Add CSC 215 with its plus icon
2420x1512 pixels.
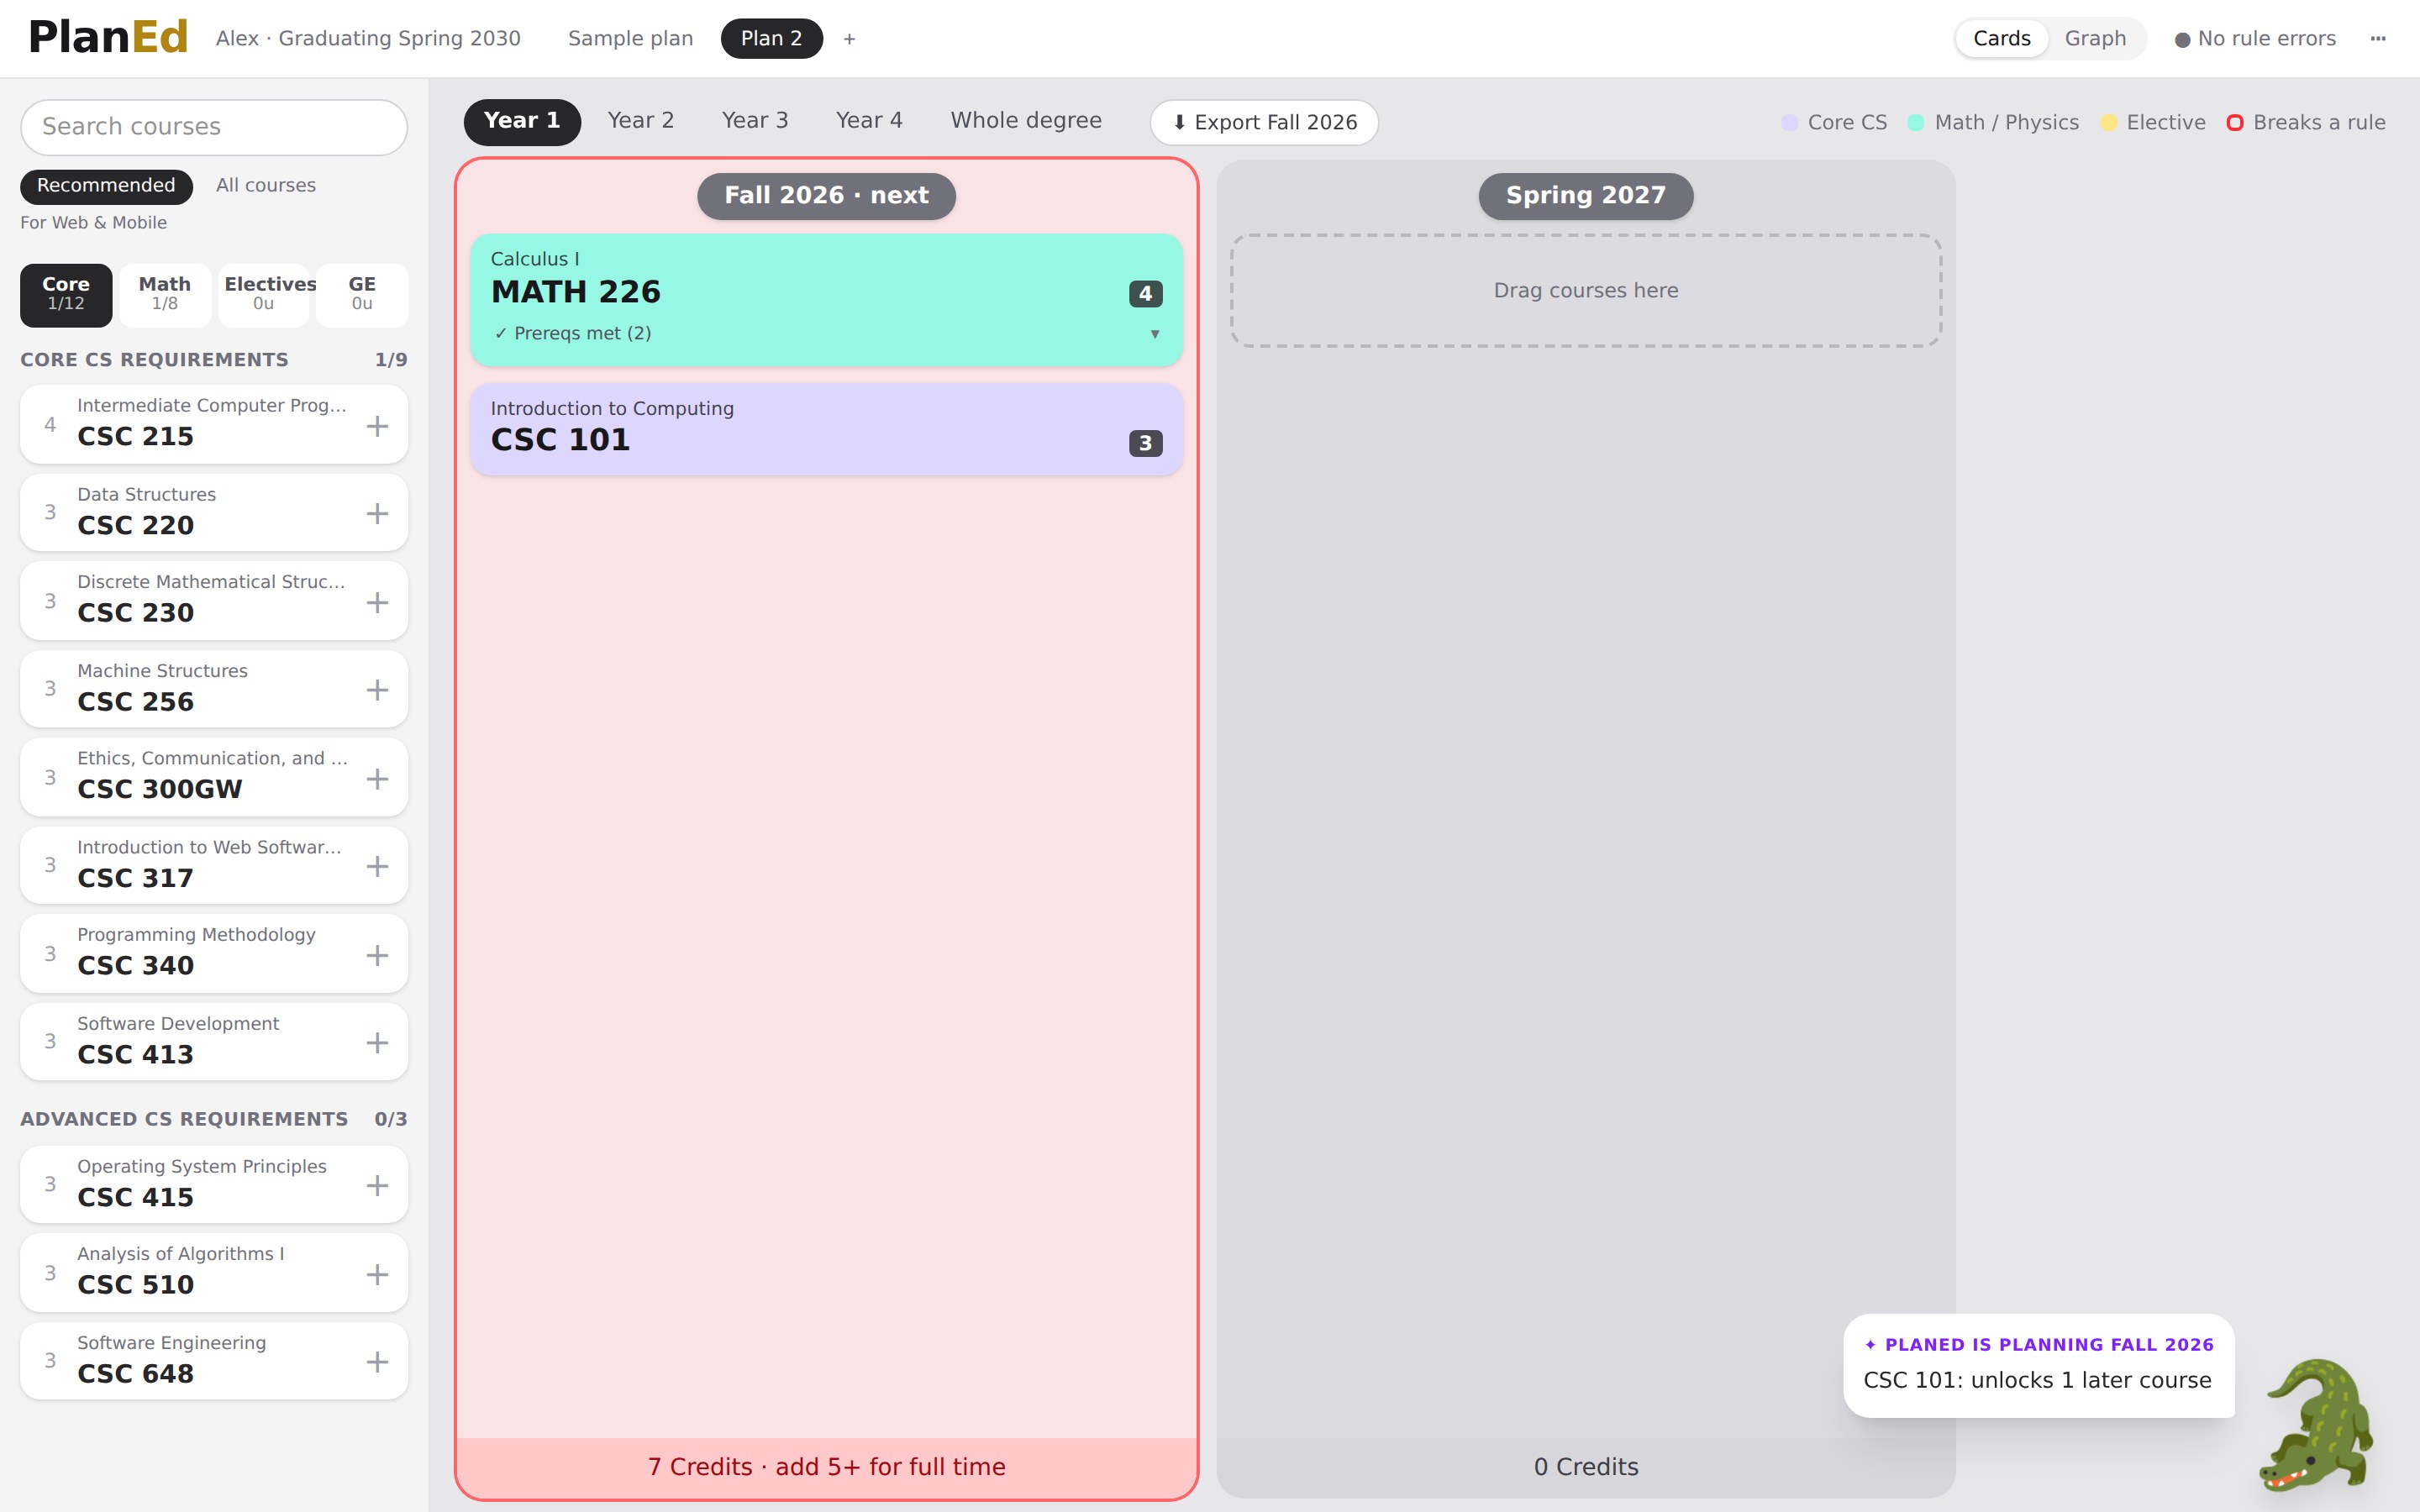click(377, 426)
